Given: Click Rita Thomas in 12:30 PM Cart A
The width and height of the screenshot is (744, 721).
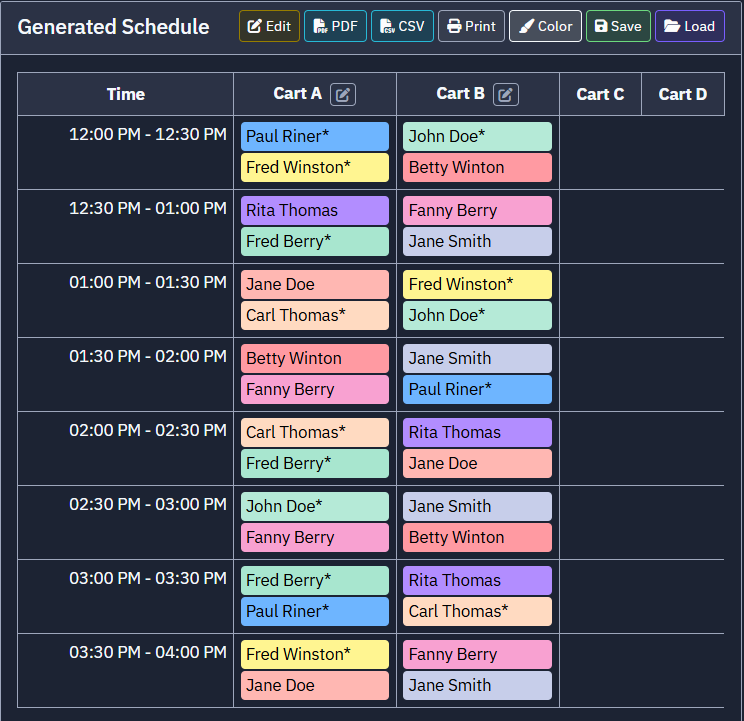Looking at the screenshot, I should tap(315, 211).
